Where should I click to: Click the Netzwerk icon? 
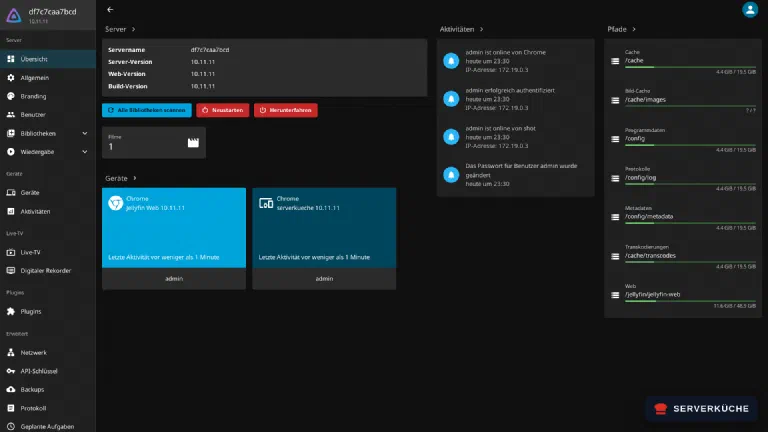click(x=11, y=353)
